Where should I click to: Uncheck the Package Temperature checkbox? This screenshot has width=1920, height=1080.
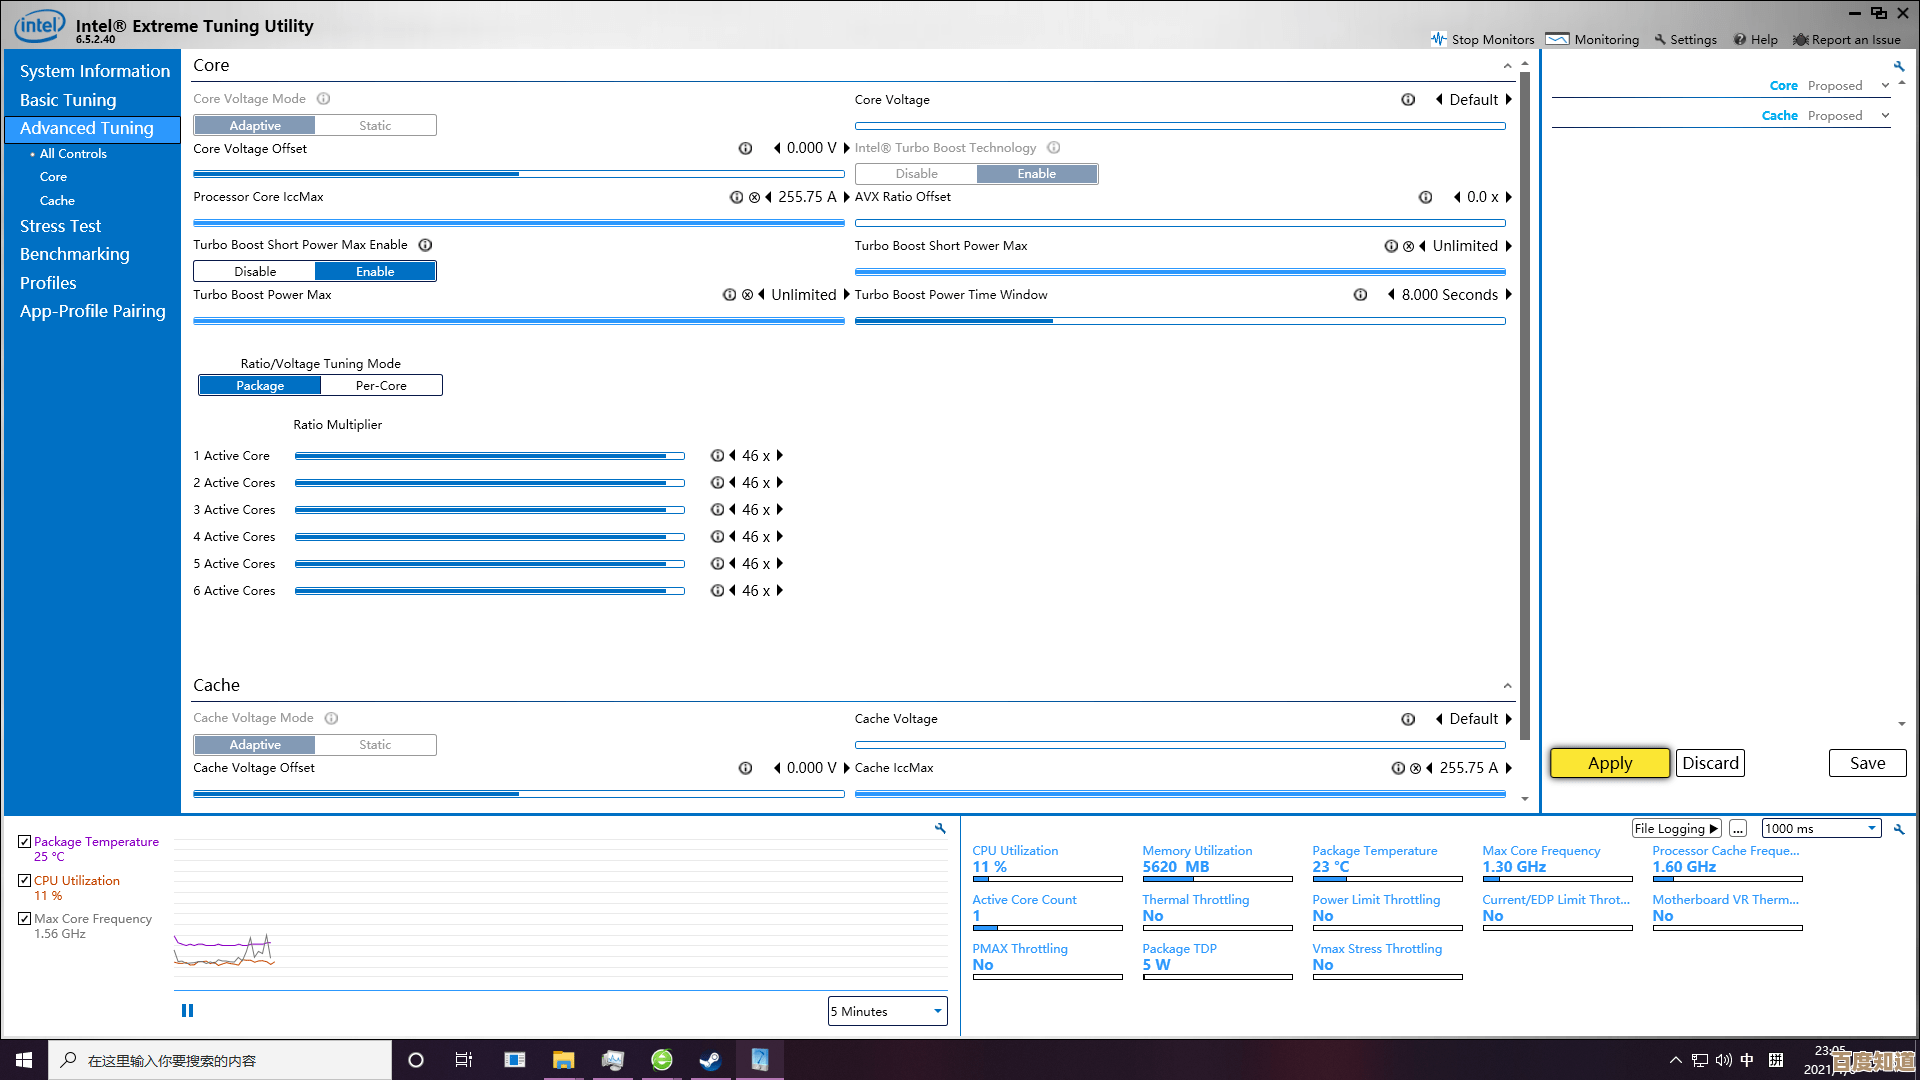point(25,842)
